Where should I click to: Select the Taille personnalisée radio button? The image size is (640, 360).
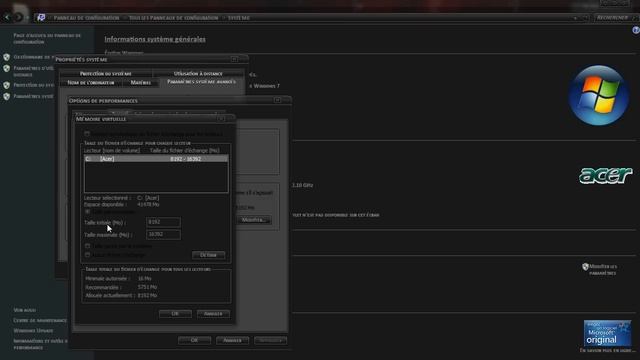(x=87, y=212)
